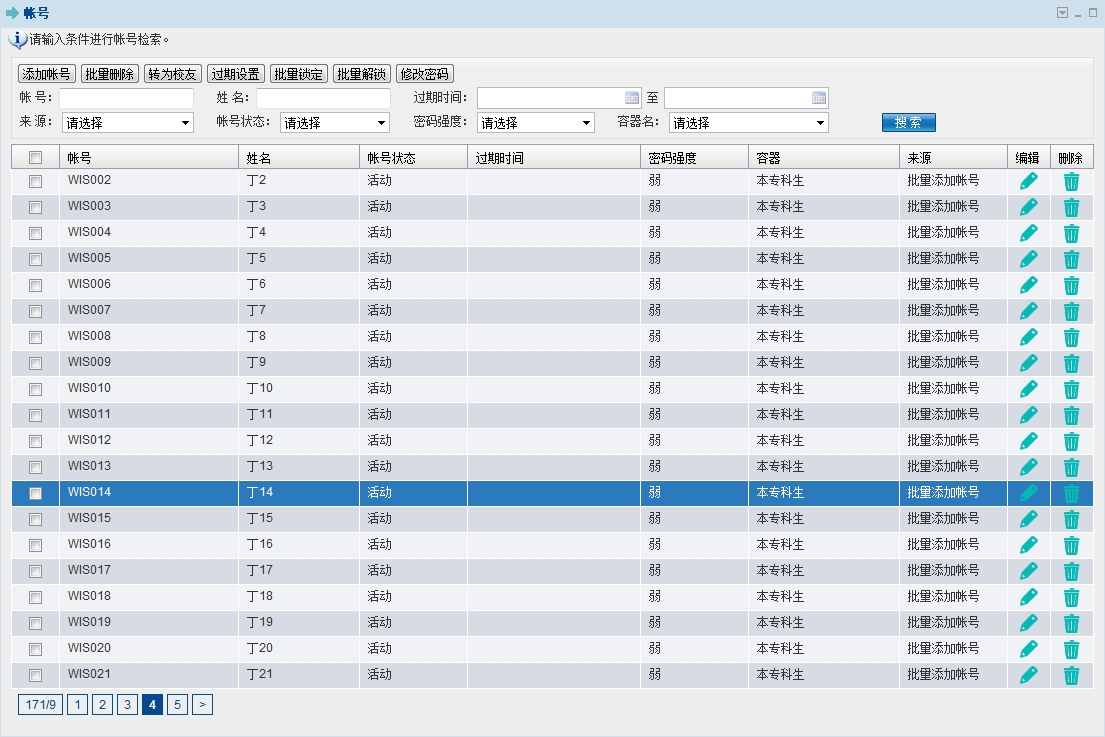Open calendar picker for expiry start date
The image size is (1105, 737).
click(x=632, y=98)
